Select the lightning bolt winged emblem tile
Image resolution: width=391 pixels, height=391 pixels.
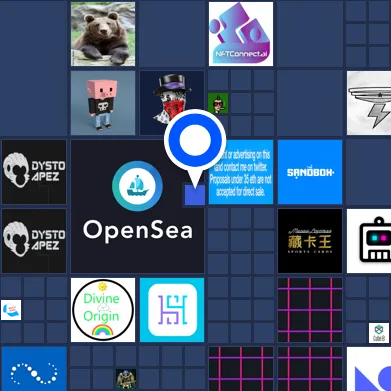369,103
